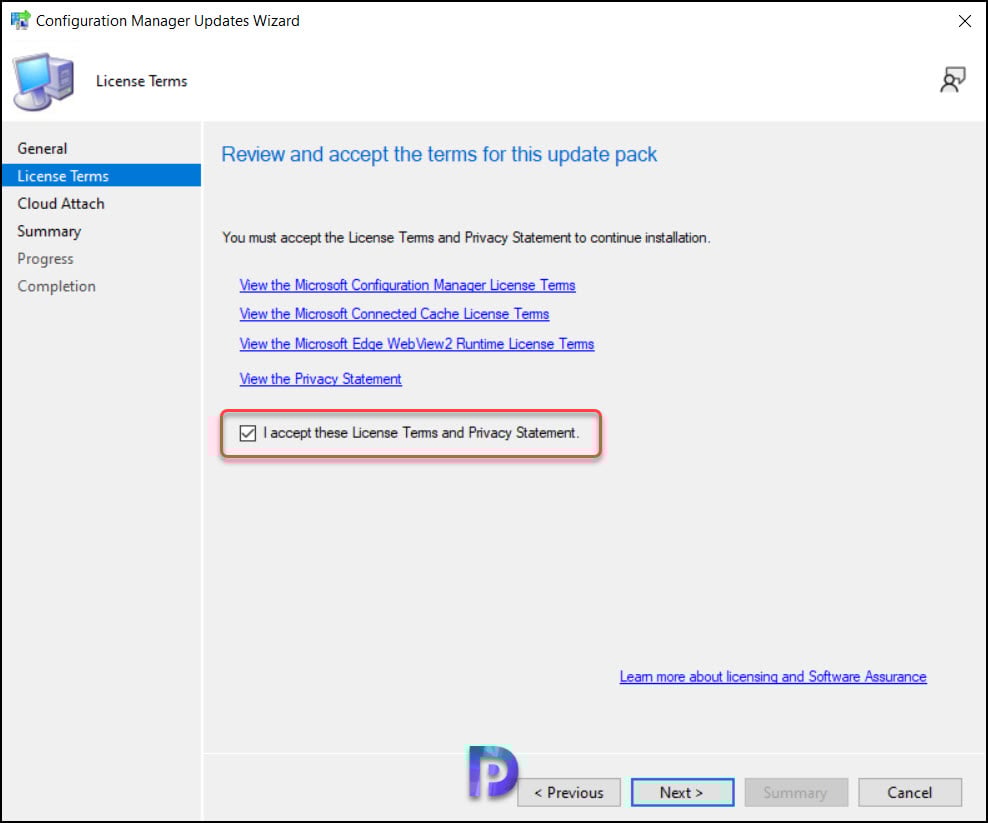Click the Configuration Manager title bar icon
The width and height of the screenshot is (988, 823).
point(20,20)
